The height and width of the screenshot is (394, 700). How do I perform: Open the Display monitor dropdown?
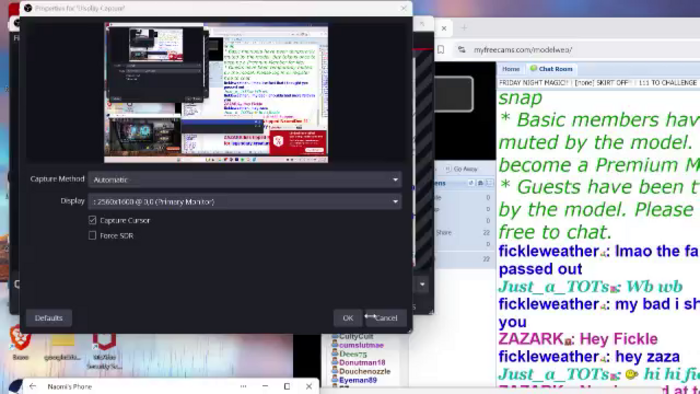click(x=245, y=202)
